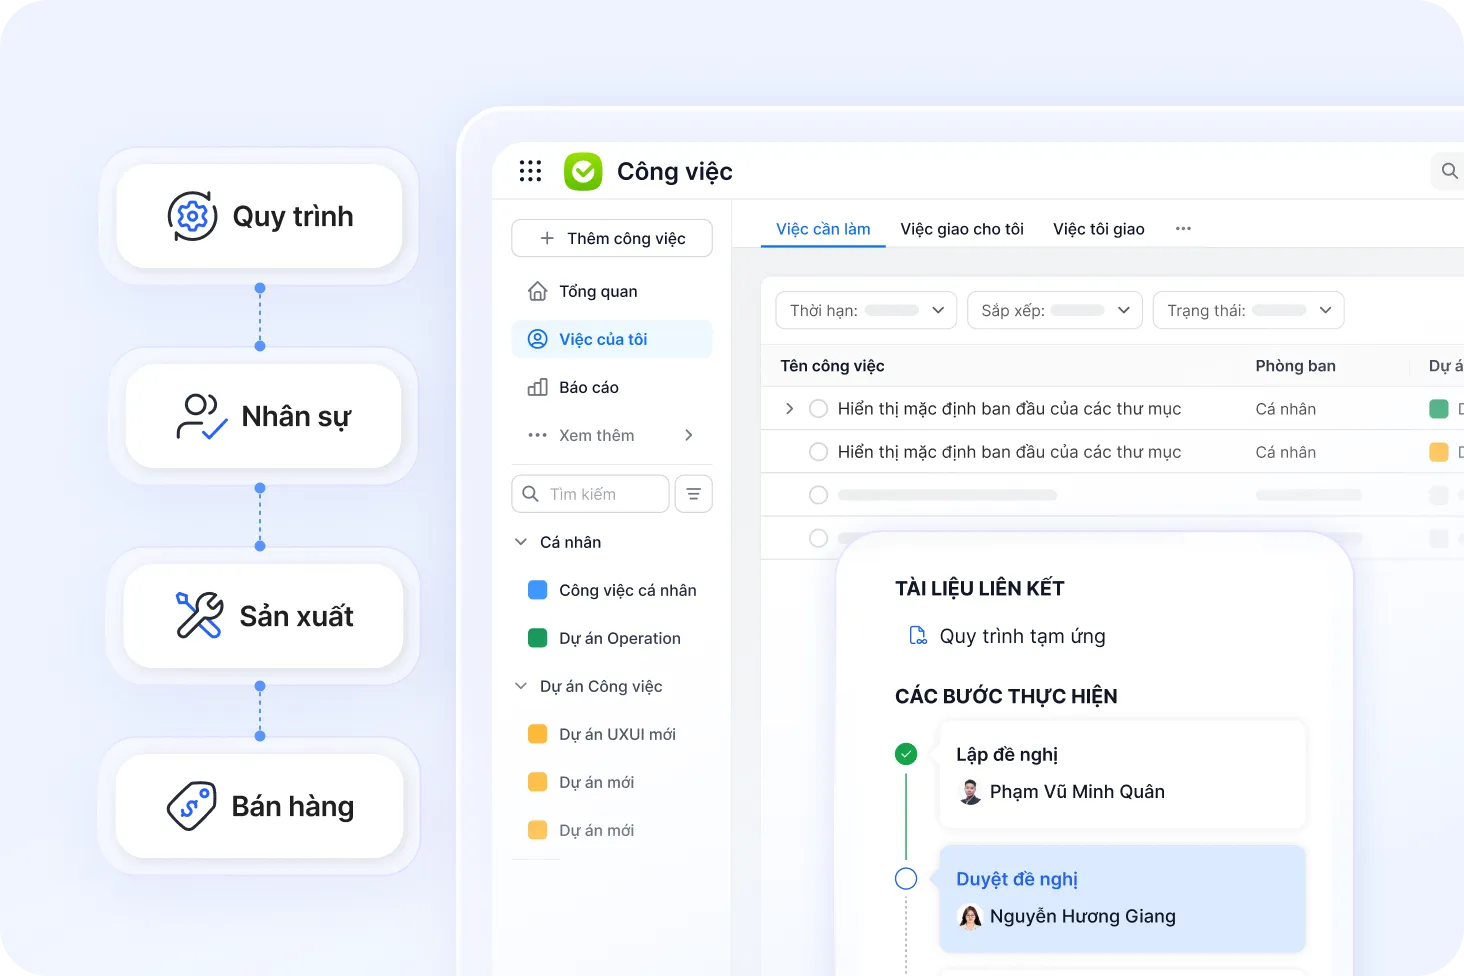
Task: Expand the first task row chevron
Action: point(789,408)
